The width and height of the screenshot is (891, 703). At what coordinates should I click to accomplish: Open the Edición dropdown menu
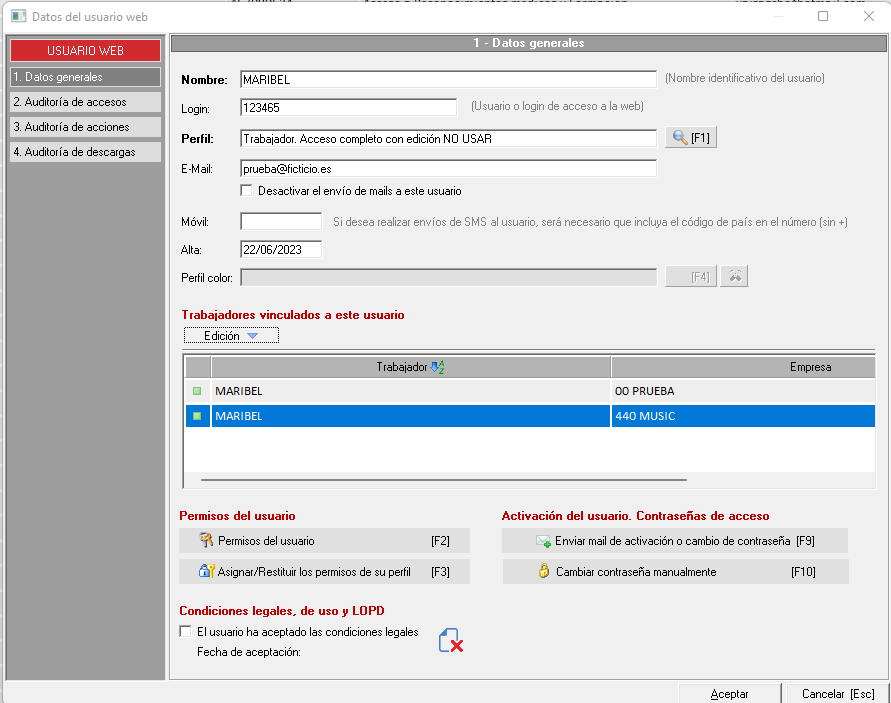(x=231, y=336)
